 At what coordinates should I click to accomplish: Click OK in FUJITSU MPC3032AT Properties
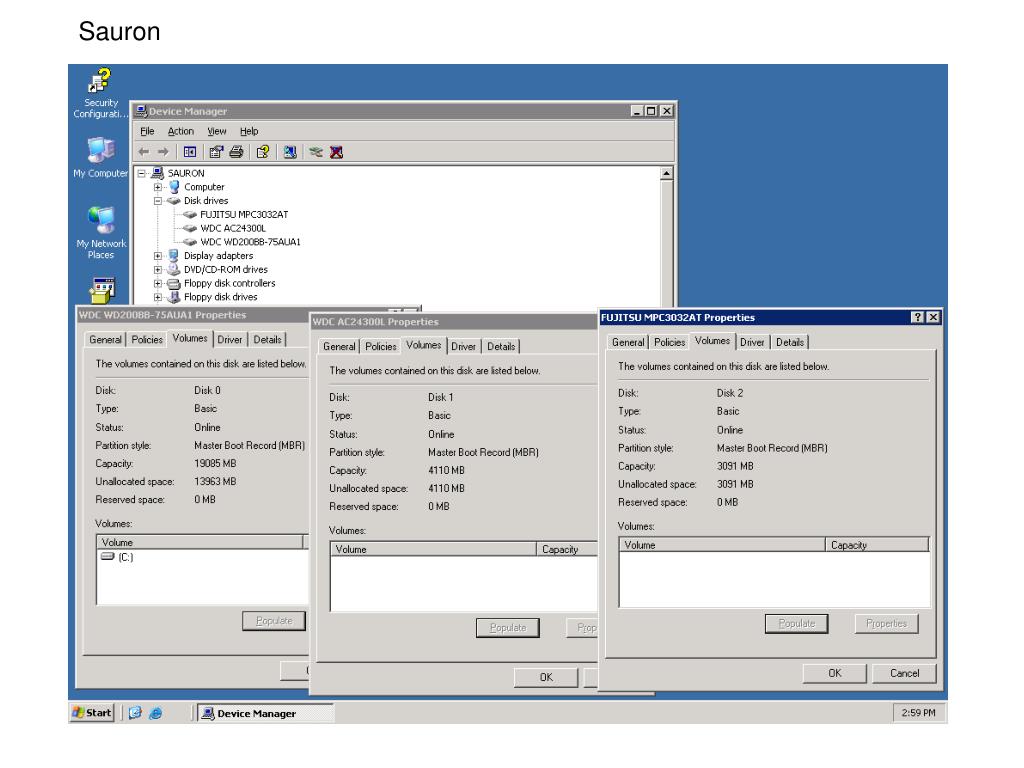tap(835, 673)
